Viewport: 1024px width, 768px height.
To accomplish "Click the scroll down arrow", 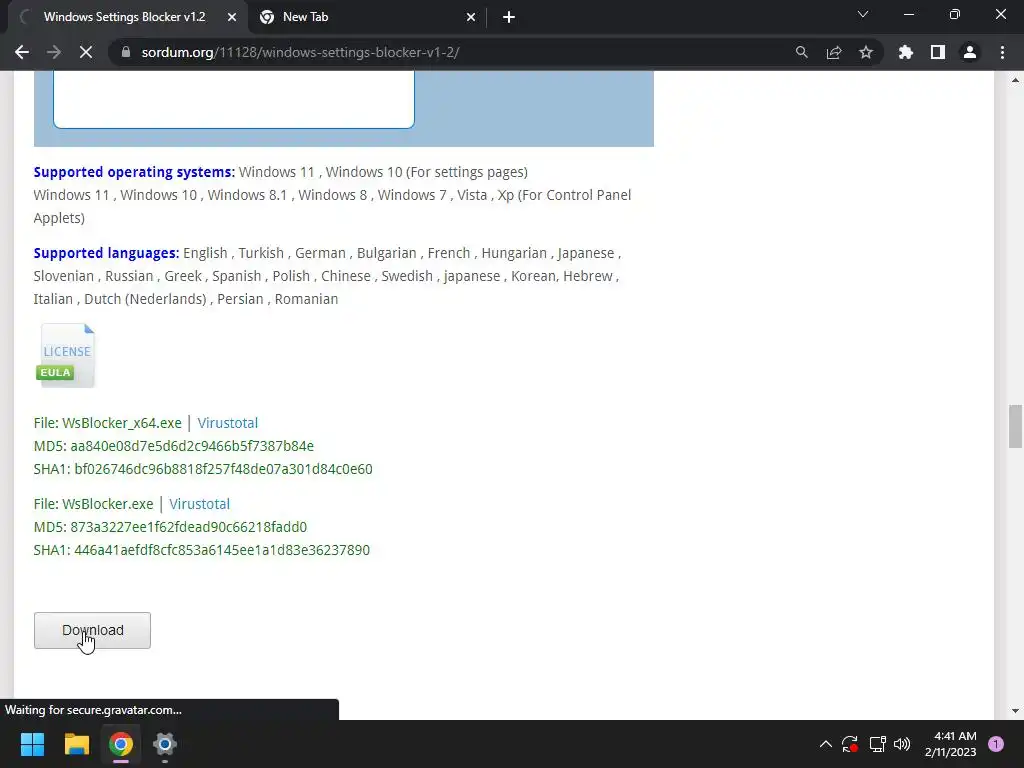I will point(1015,711).
